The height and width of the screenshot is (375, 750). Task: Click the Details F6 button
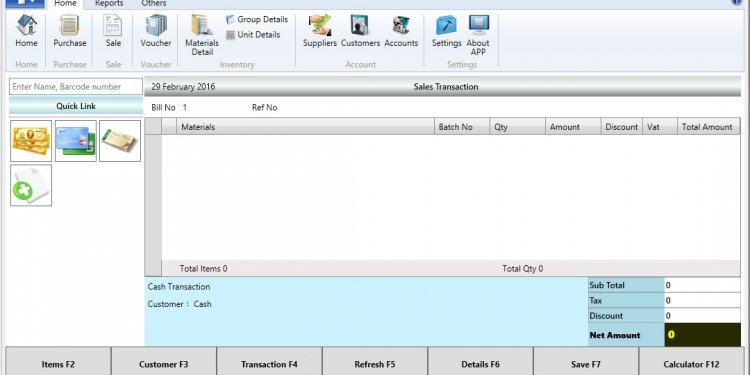[480, 362]
